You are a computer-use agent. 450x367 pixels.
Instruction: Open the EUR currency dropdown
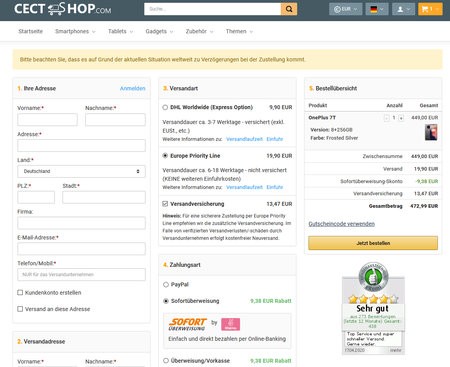pyautogui.click(x=346, y=9)
